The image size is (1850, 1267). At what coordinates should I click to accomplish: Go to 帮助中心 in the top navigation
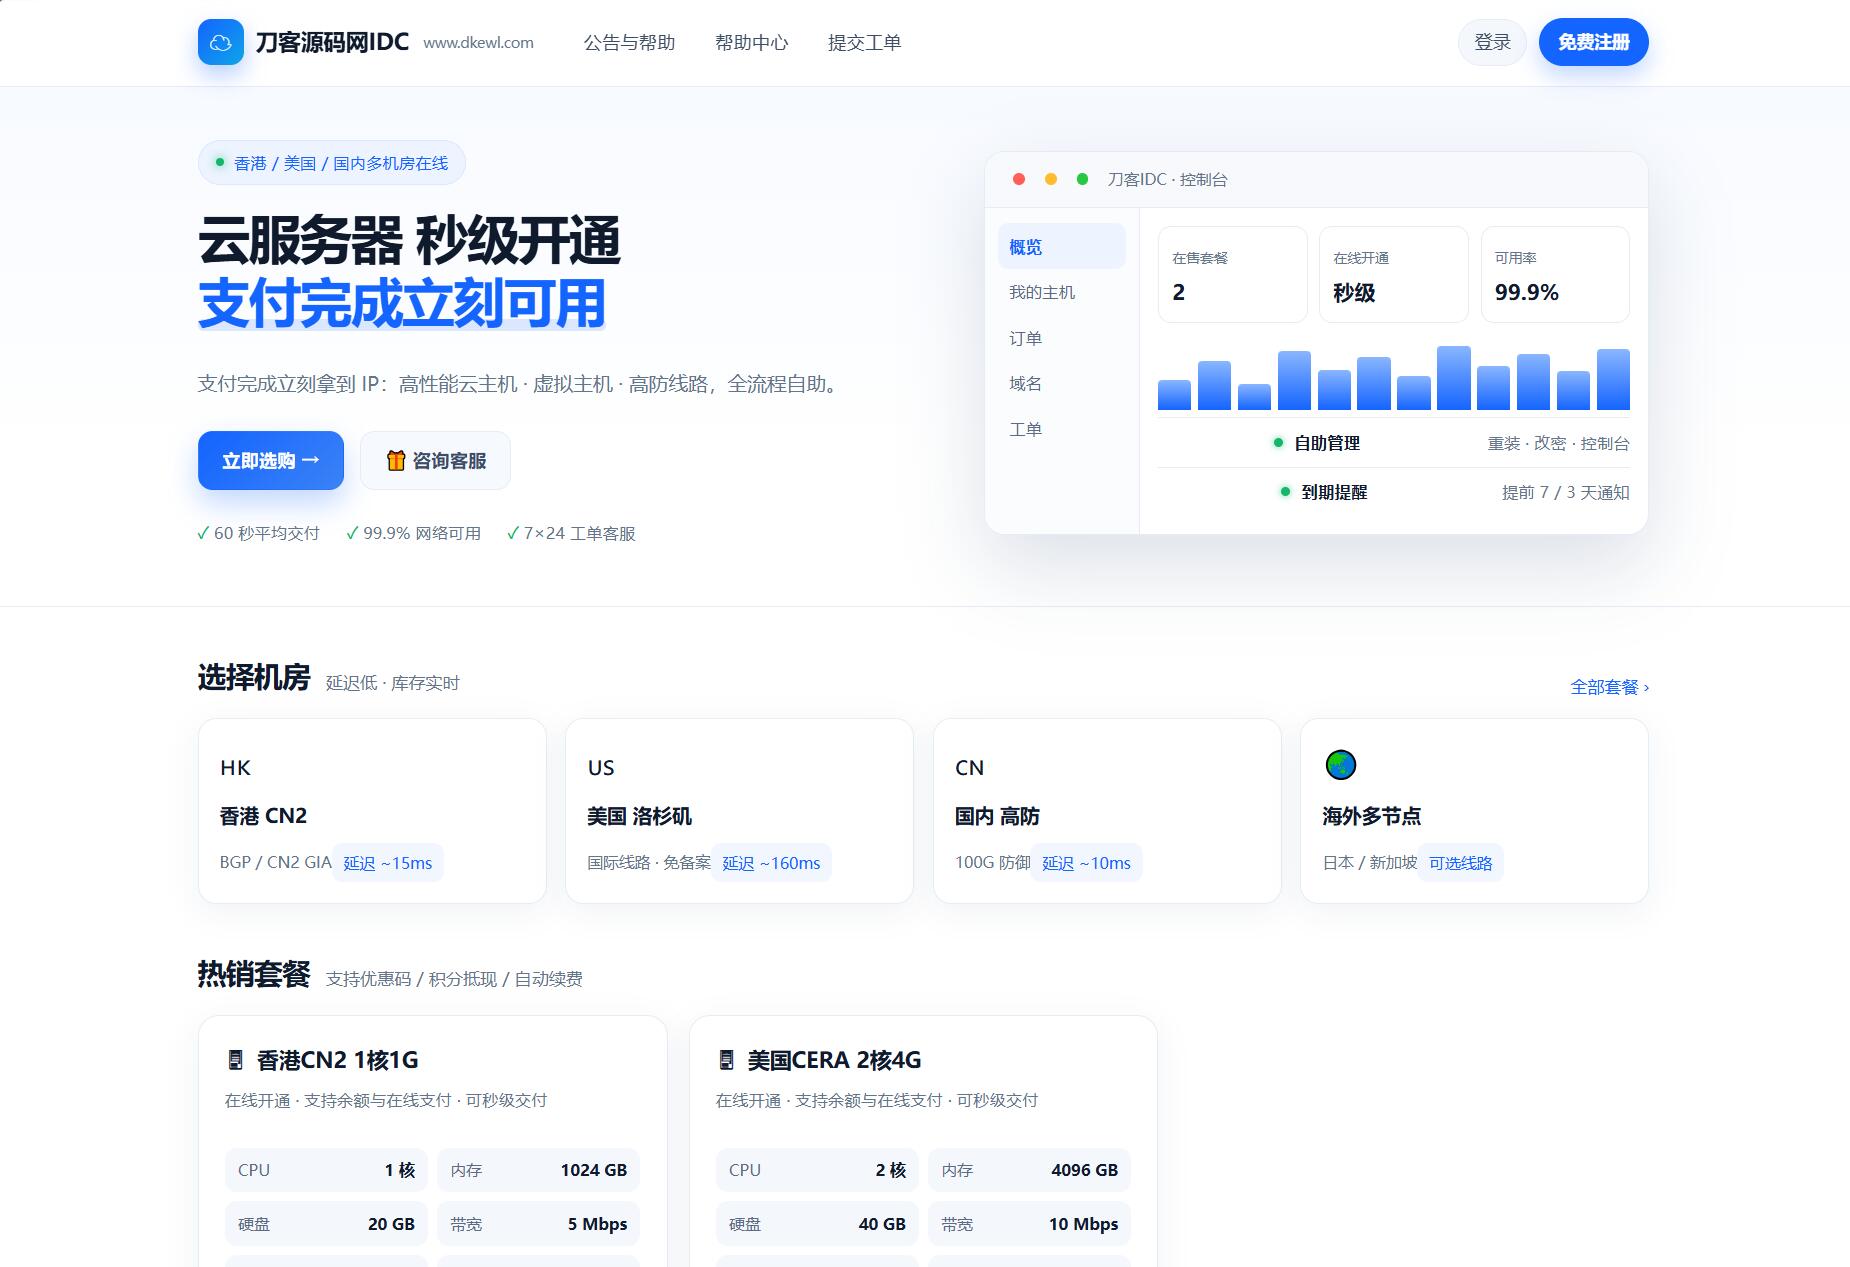pos(752,43)
